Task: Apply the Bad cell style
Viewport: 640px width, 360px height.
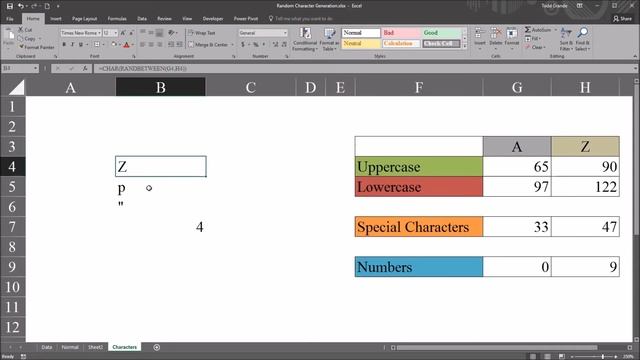Action: 401,33
